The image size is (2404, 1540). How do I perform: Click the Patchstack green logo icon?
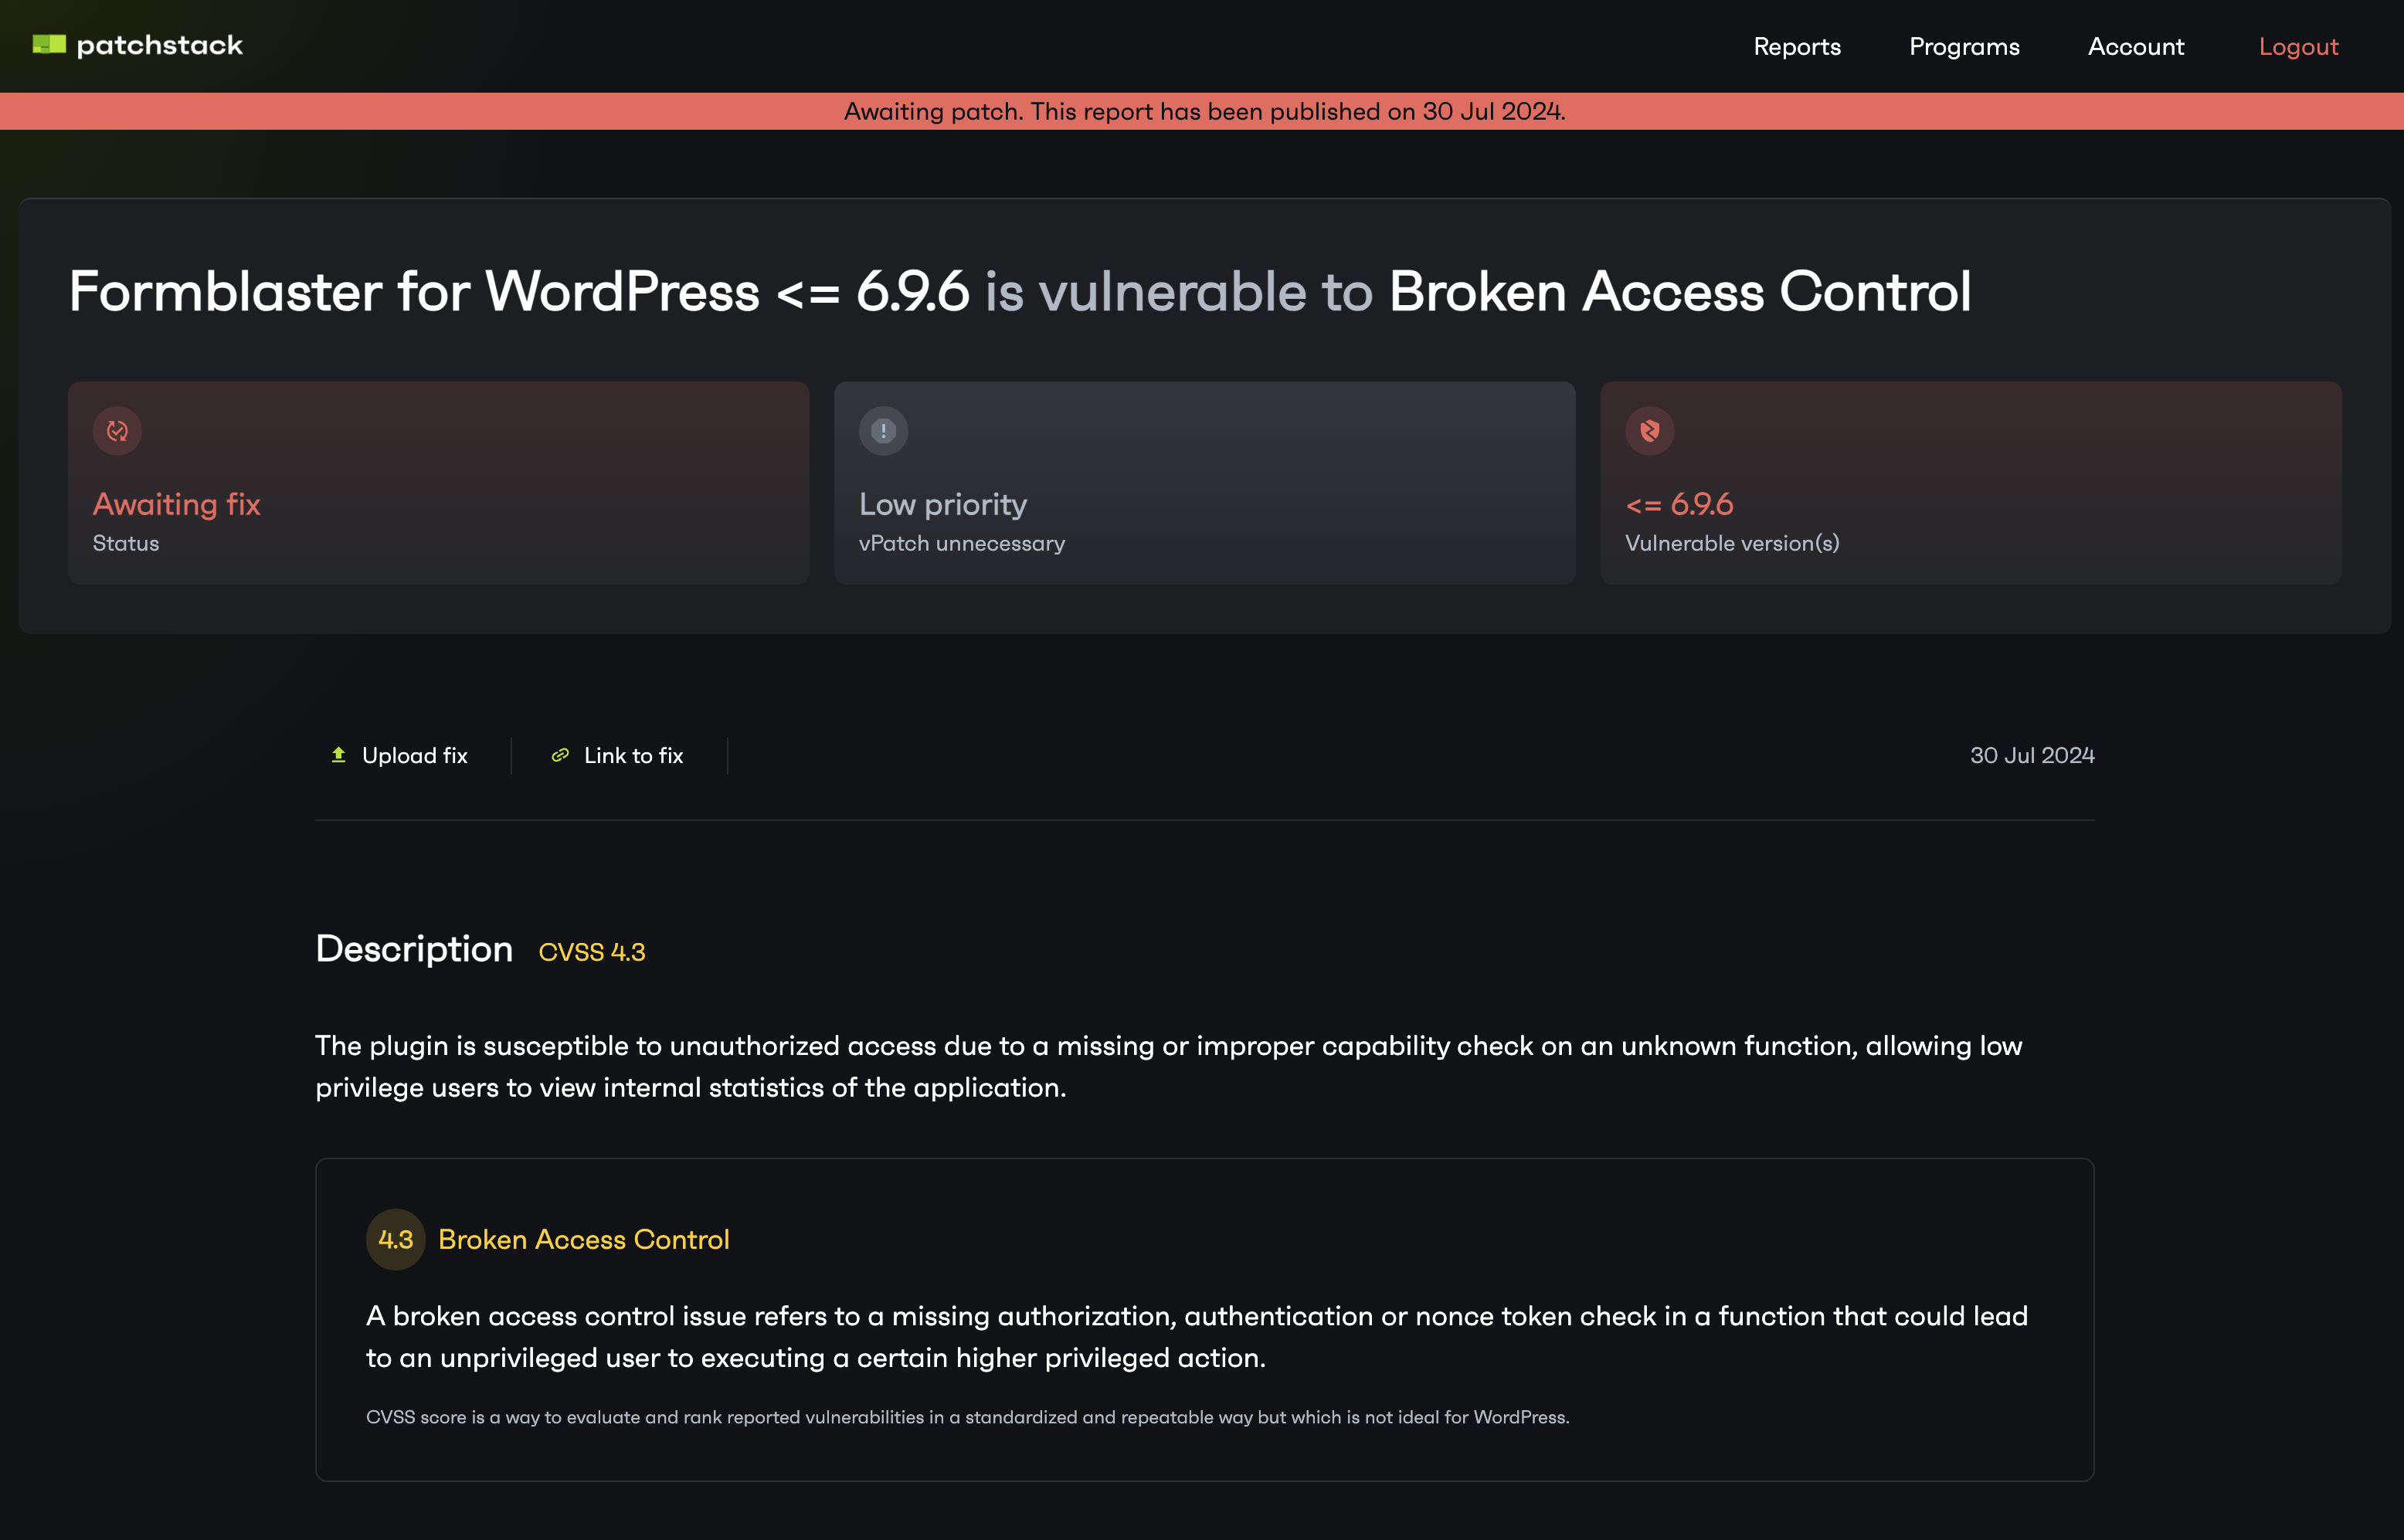point(49,45)
